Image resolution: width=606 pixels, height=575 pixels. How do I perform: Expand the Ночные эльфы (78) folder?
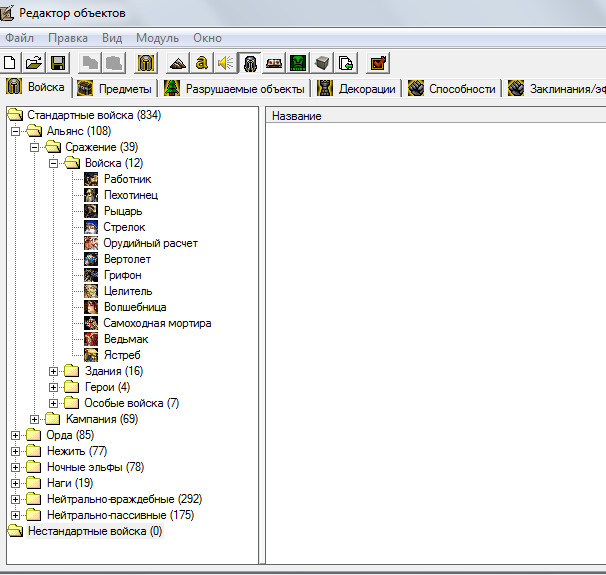15,468
